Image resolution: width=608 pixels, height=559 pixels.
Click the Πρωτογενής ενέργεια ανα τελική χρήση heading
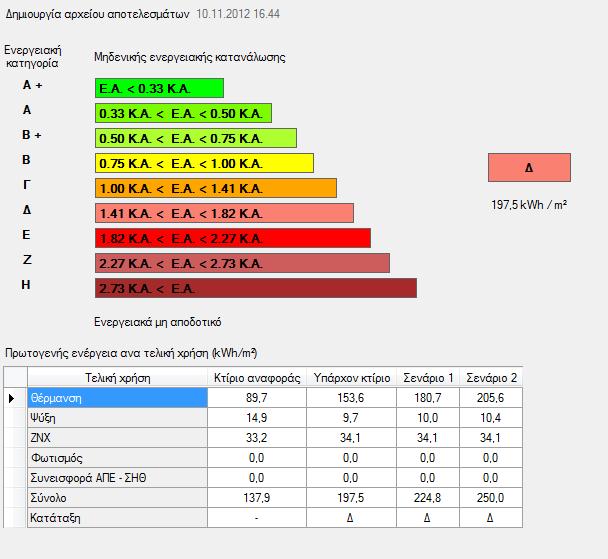tap(131, 353)
